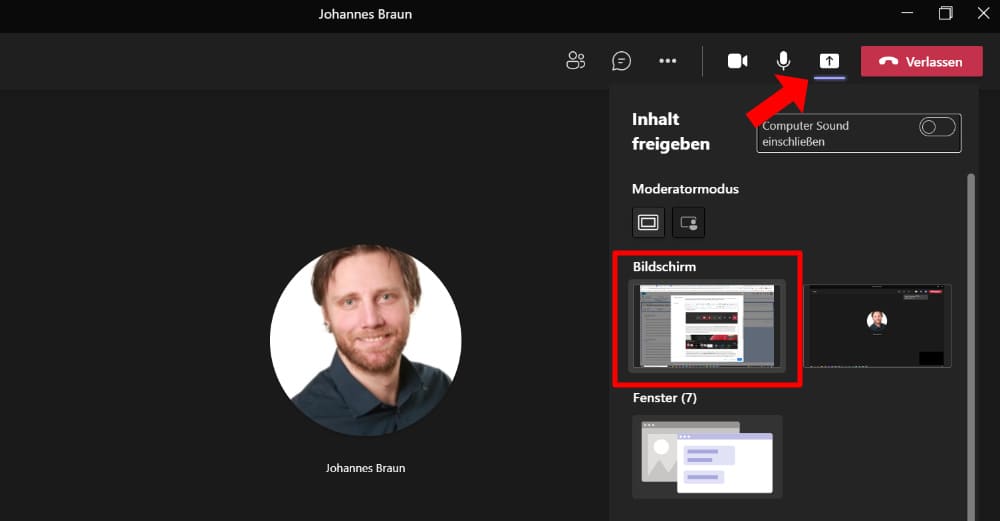Enable Computer Sound einschließen toggle
Image resolution: width=1000 pixels, height=521 pixels.
[x=937, y=126]
